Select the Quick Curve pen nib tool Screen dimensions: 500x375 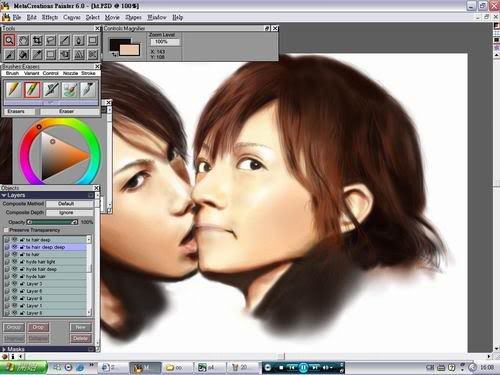coord(79,41)
